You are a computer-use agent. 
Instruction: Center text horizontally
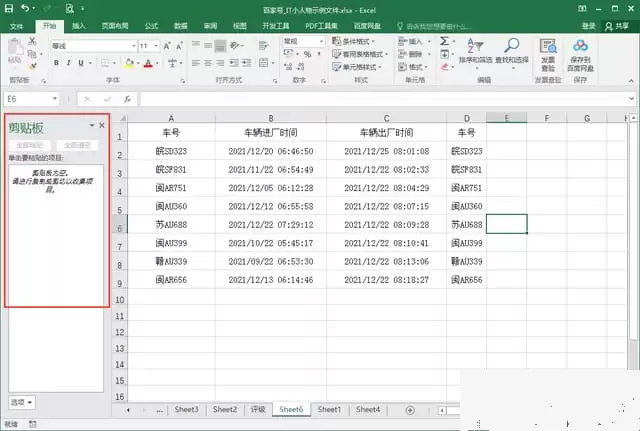[208, 63]
